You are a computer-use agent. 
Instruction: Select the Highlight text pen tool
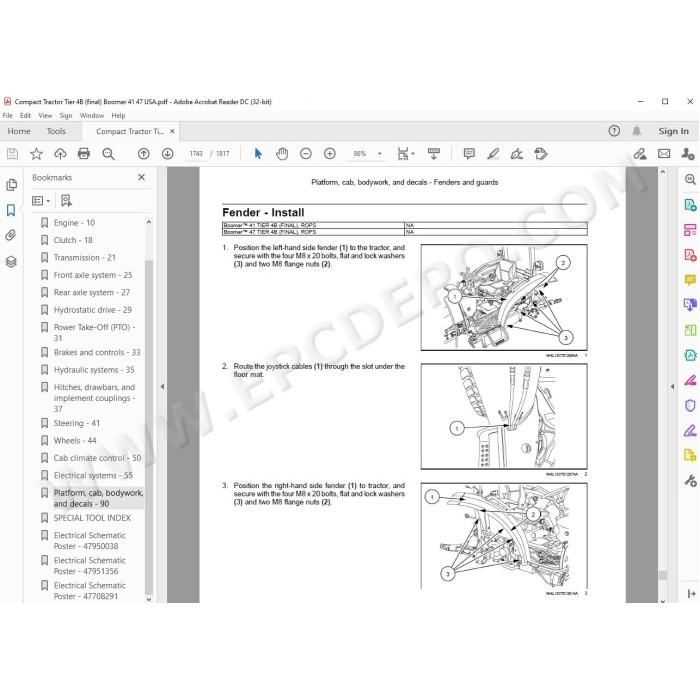click(493, 154)
